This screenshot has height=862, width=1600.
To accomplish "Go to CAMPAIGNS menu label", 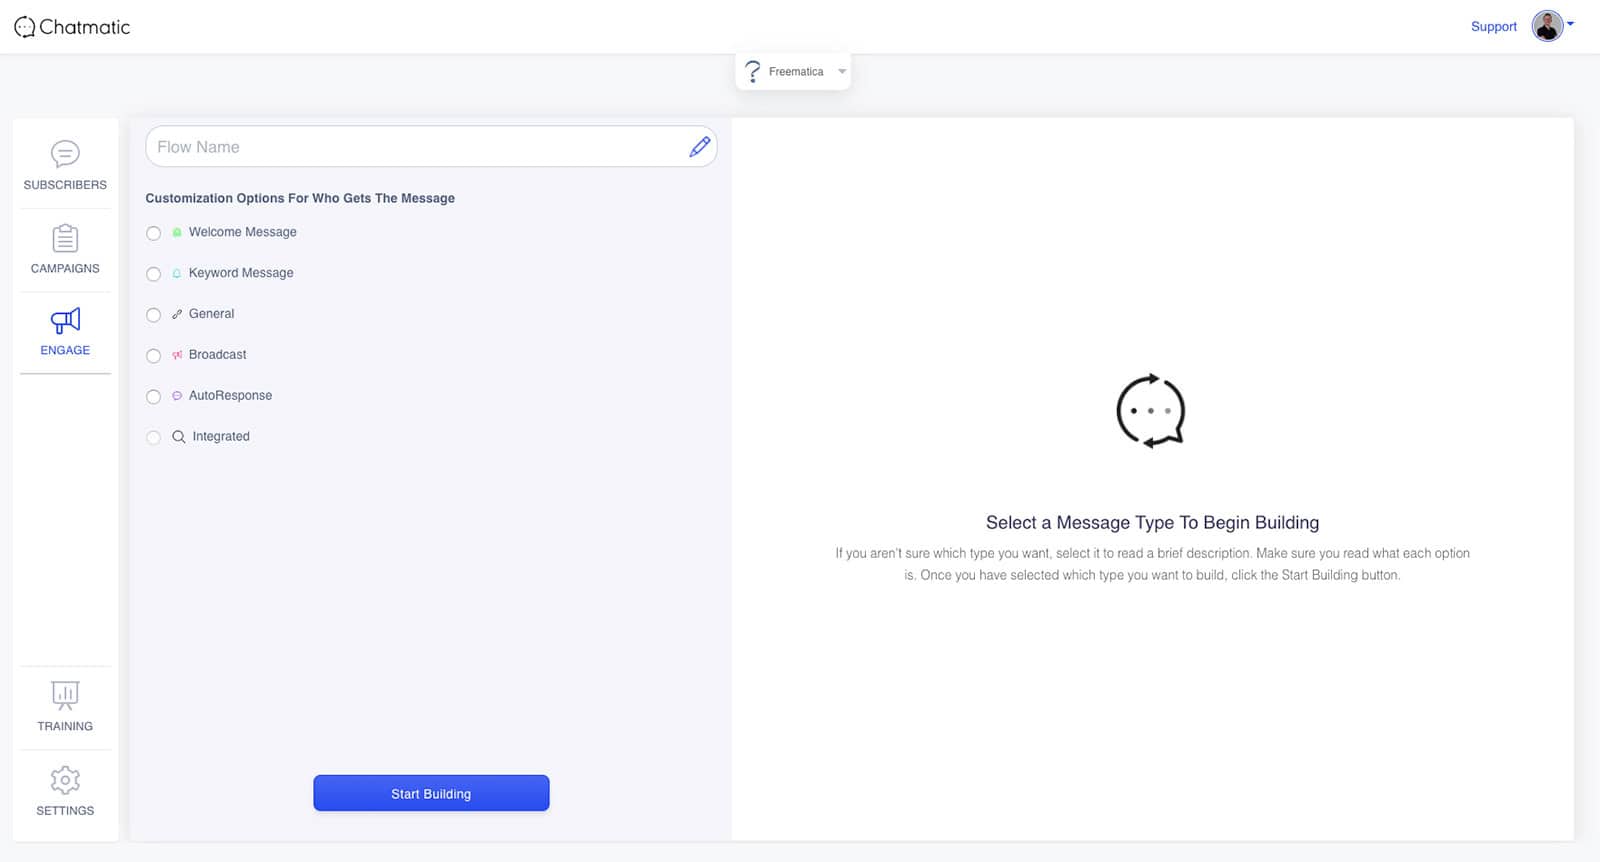I will pos(65,269).
